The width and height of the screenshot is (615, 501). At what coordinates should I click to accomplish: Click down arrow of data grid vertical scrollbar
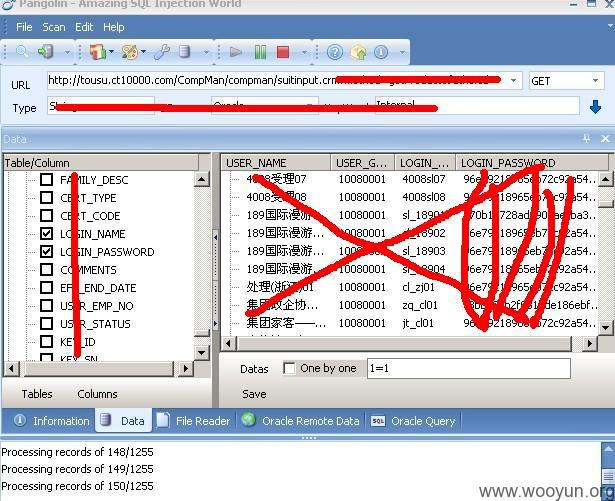point(606,327)
